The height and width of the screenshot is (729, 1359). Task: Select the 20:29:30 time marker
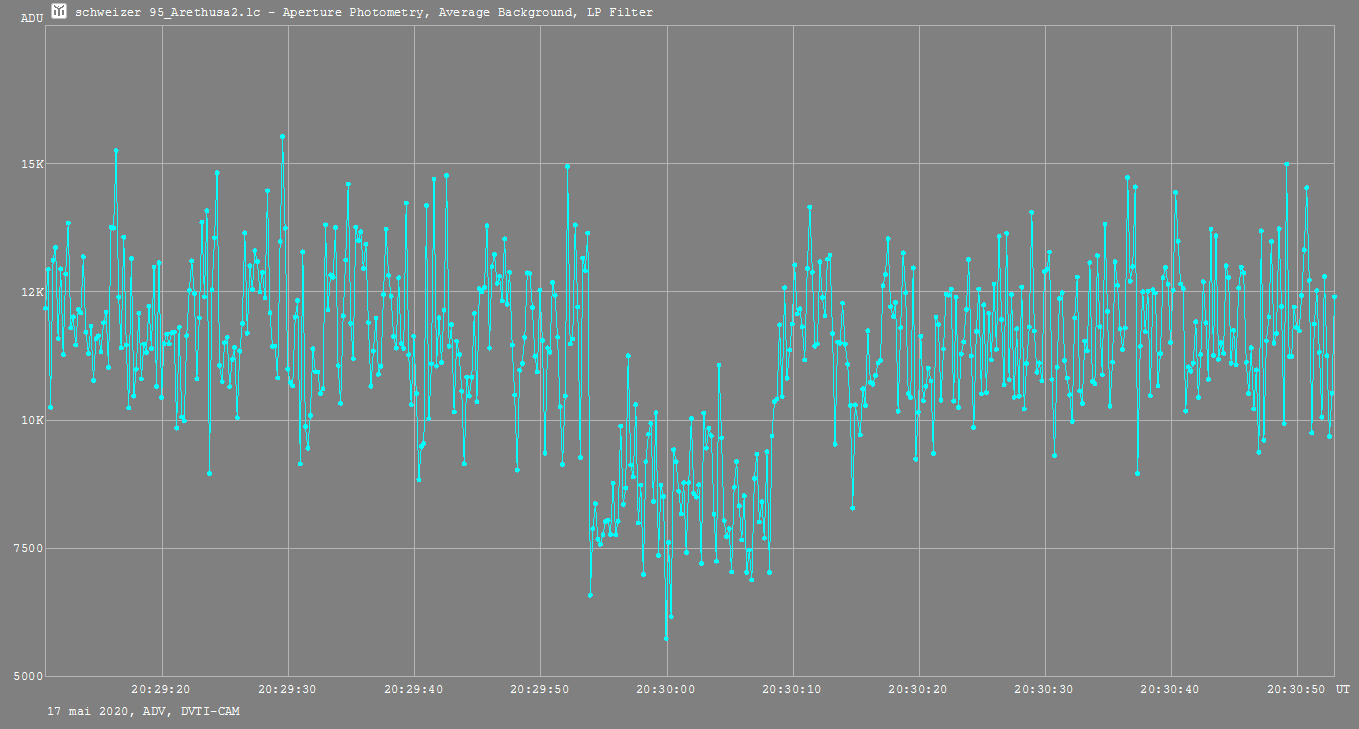pyautogui.click(x=287, y=689)
